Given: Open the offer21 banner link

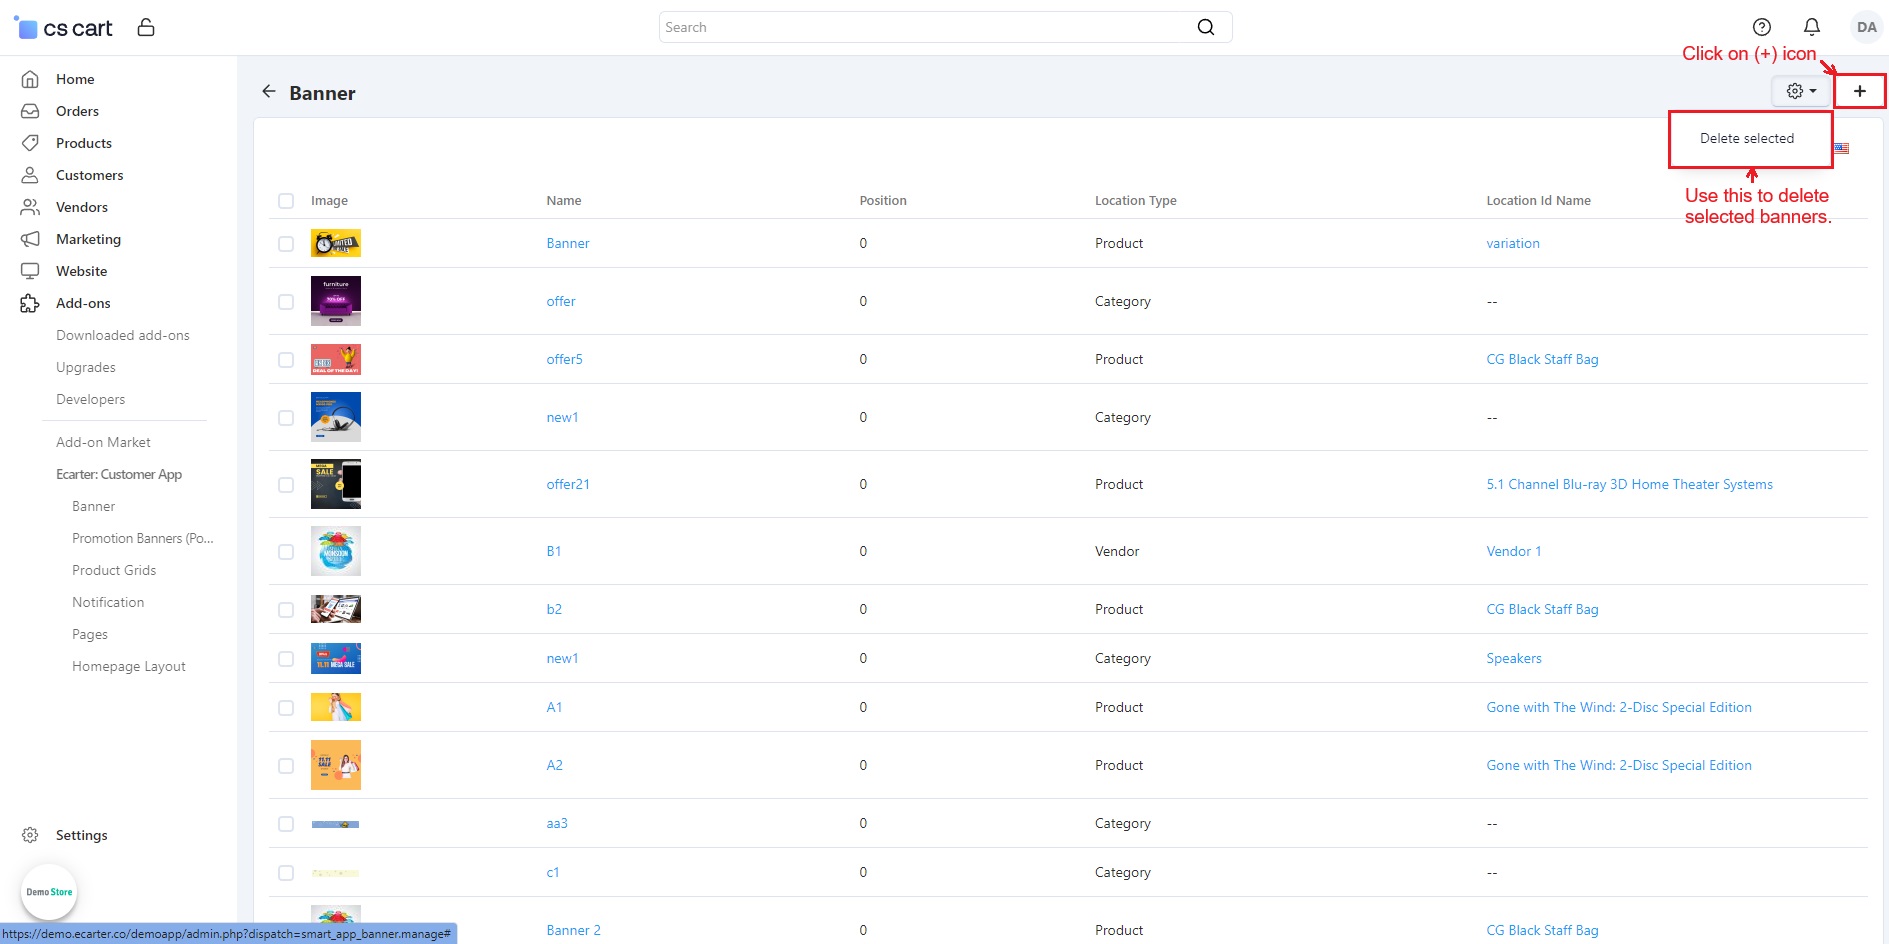Looking at the screenshot, I should tap(567, 485).
